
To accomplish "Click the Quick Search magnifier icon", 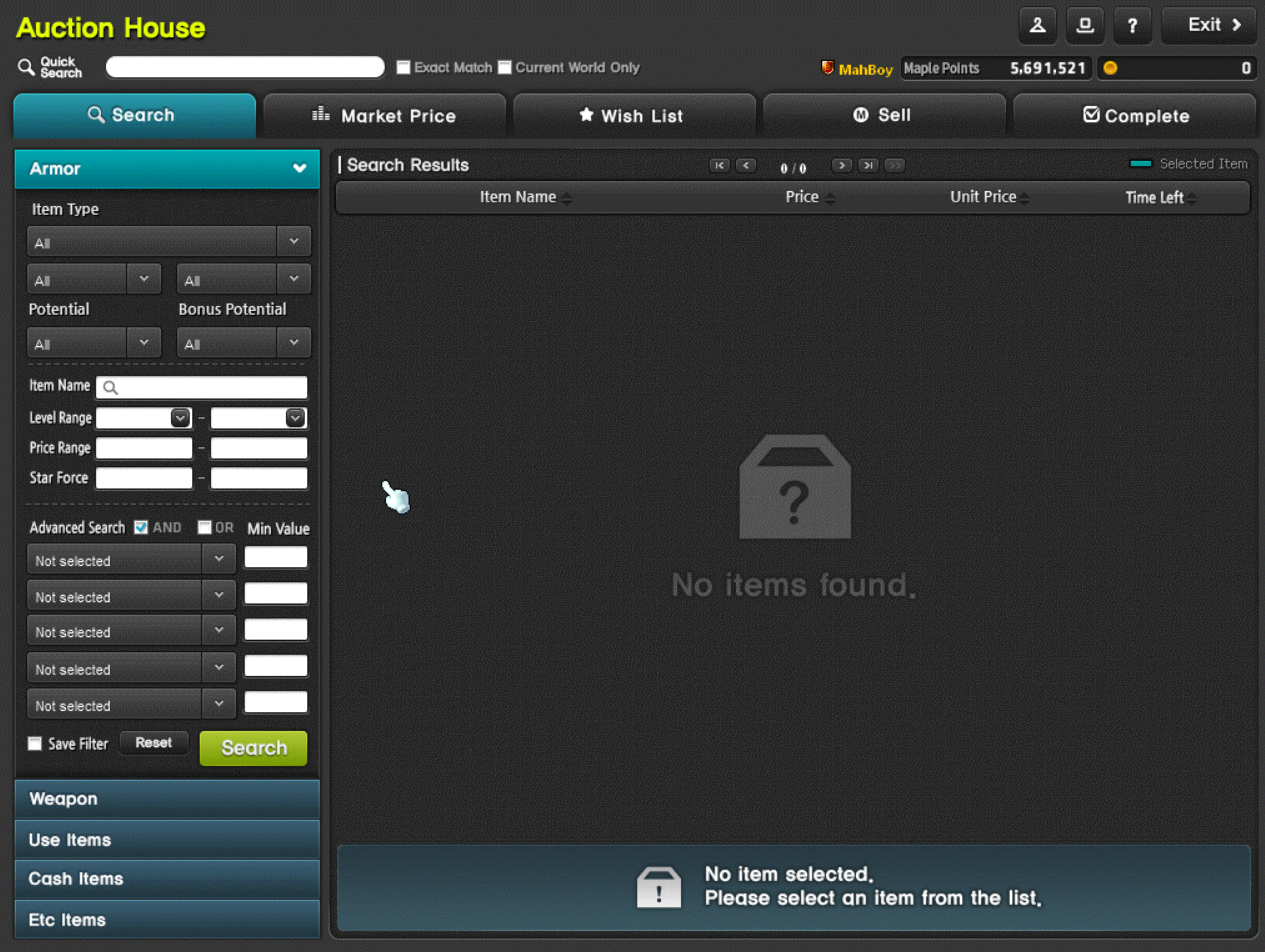I will (x=26, y=67).
